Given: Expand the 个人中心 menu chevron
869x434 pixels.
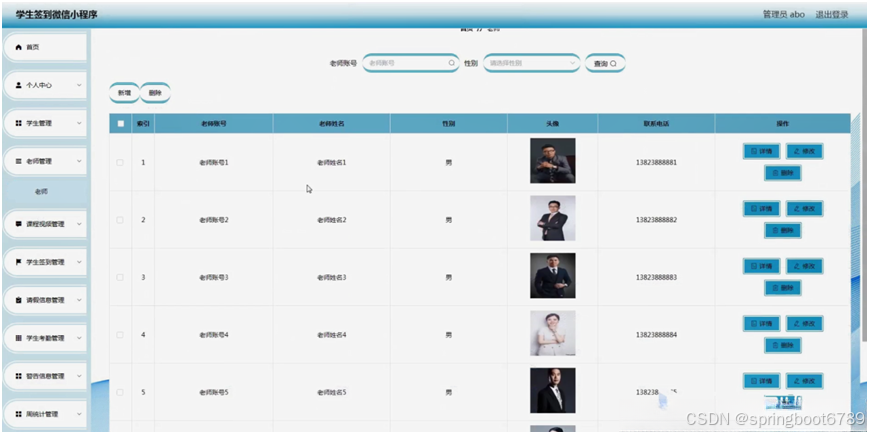Looking at the screenshot, I should pyautogui.click(x=79, y=85).
